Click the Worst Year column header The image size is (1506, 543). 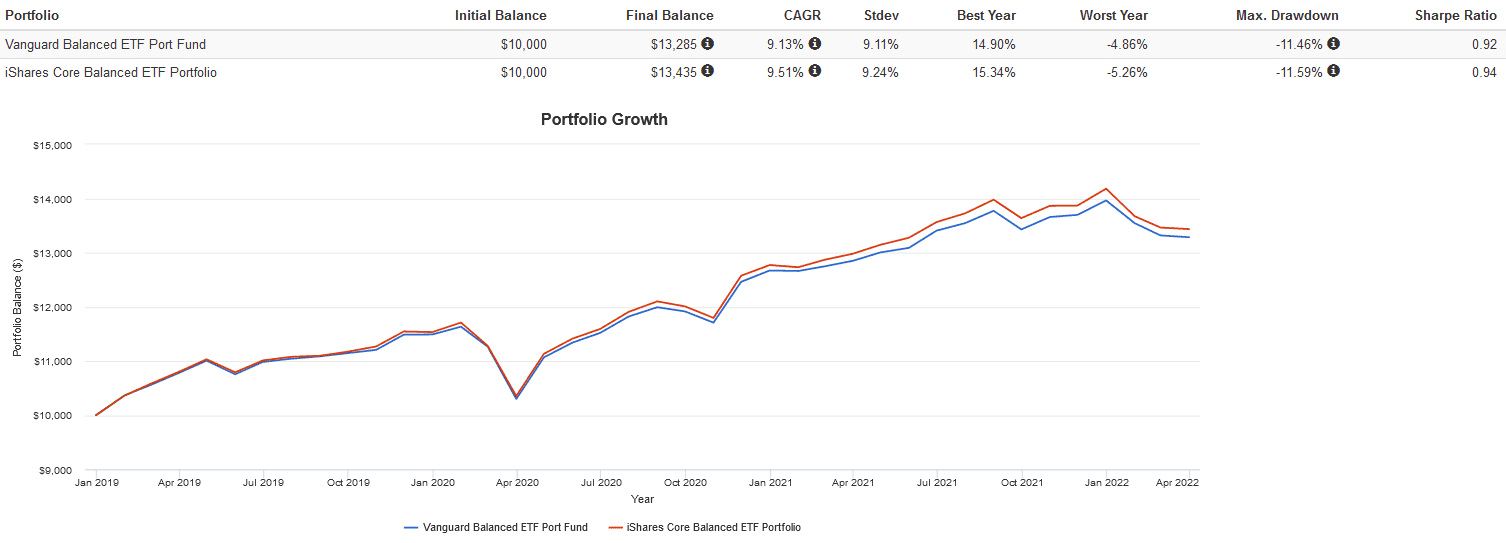pos(1113,16)
